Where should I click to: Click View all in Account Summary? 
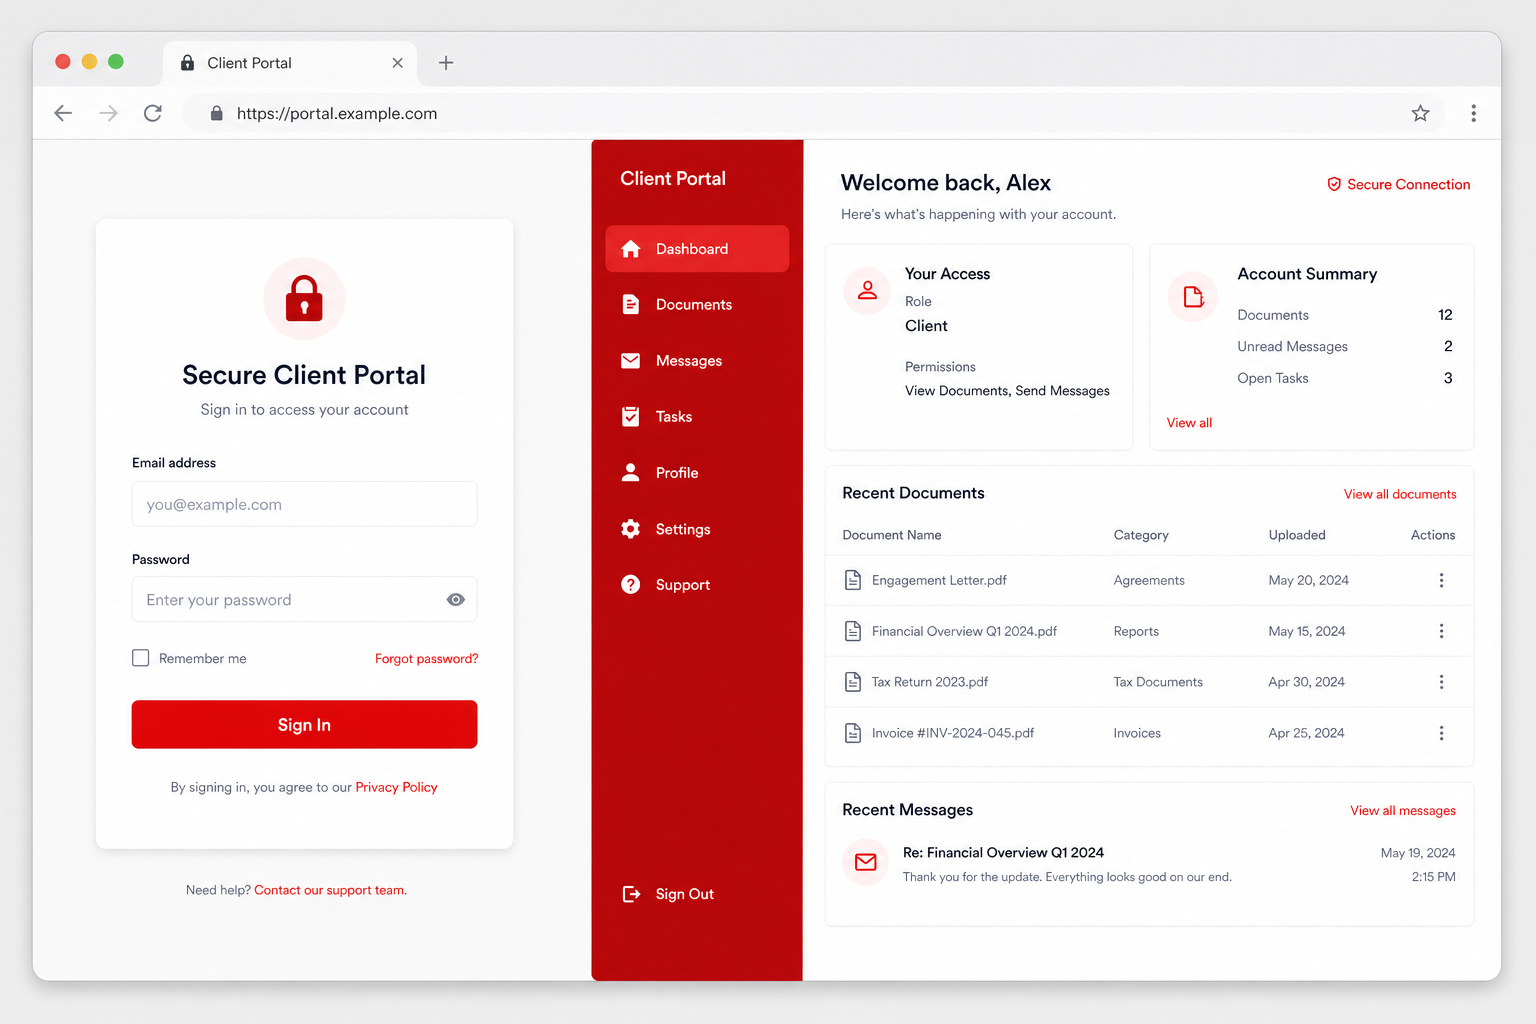(x=1189, y=423)
